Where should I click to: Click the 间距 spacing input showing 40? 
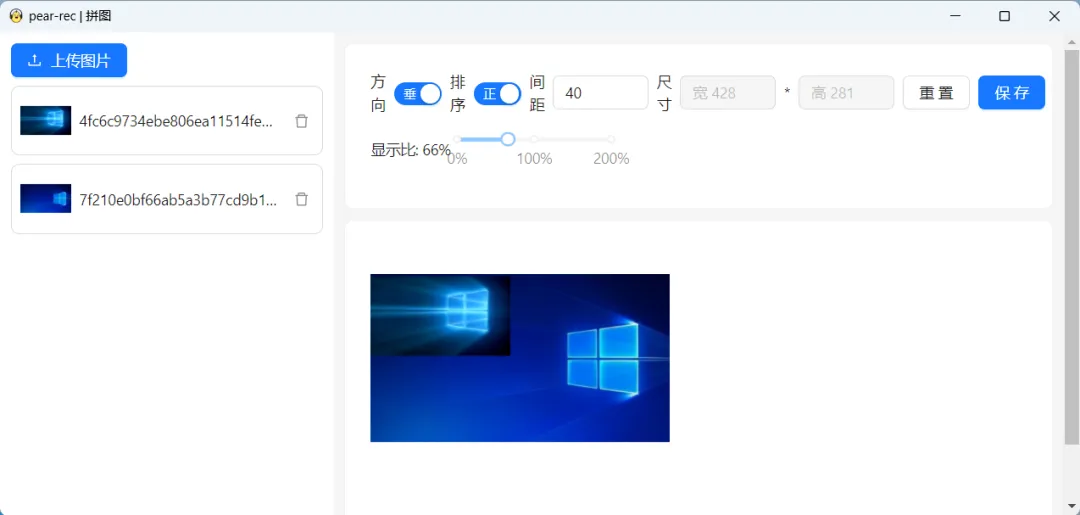[601, 92]
